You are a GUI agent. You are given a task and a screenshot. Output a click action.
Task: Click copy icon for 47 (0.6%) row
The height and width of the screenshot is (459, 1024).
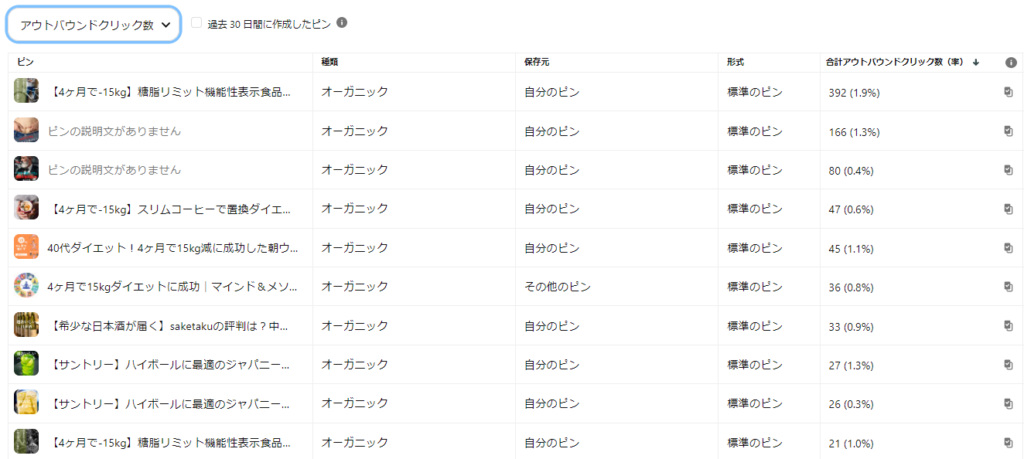1008,209
